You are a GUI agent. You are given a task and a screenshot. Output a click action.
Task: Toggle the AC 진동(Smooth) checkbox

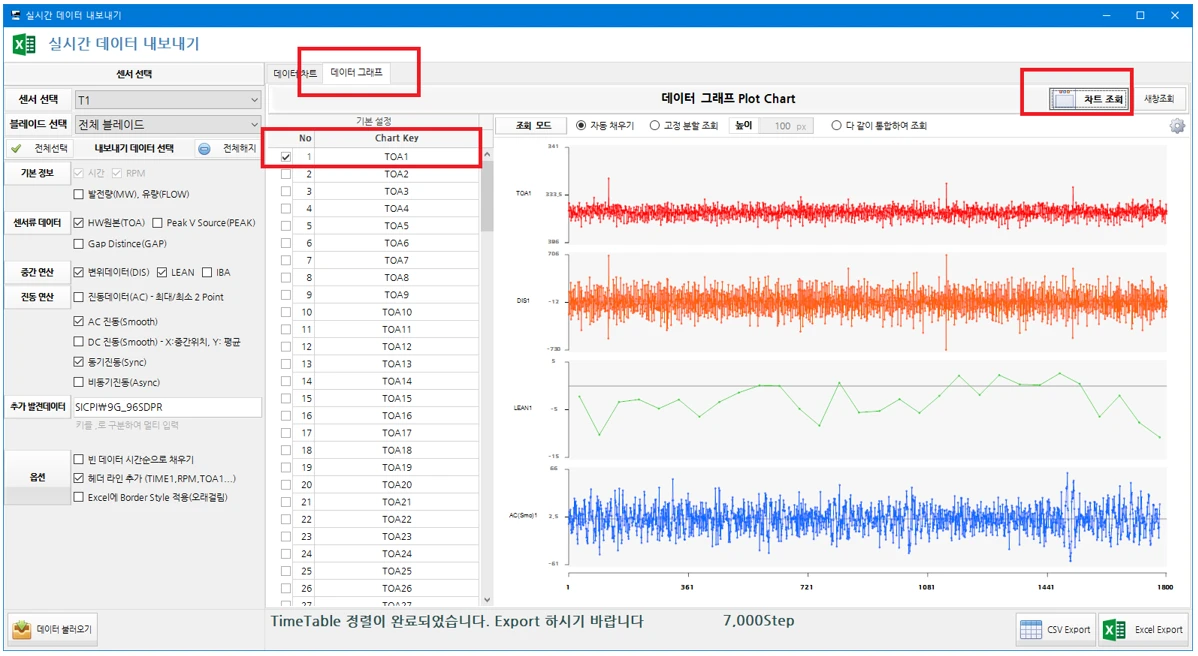79,322
